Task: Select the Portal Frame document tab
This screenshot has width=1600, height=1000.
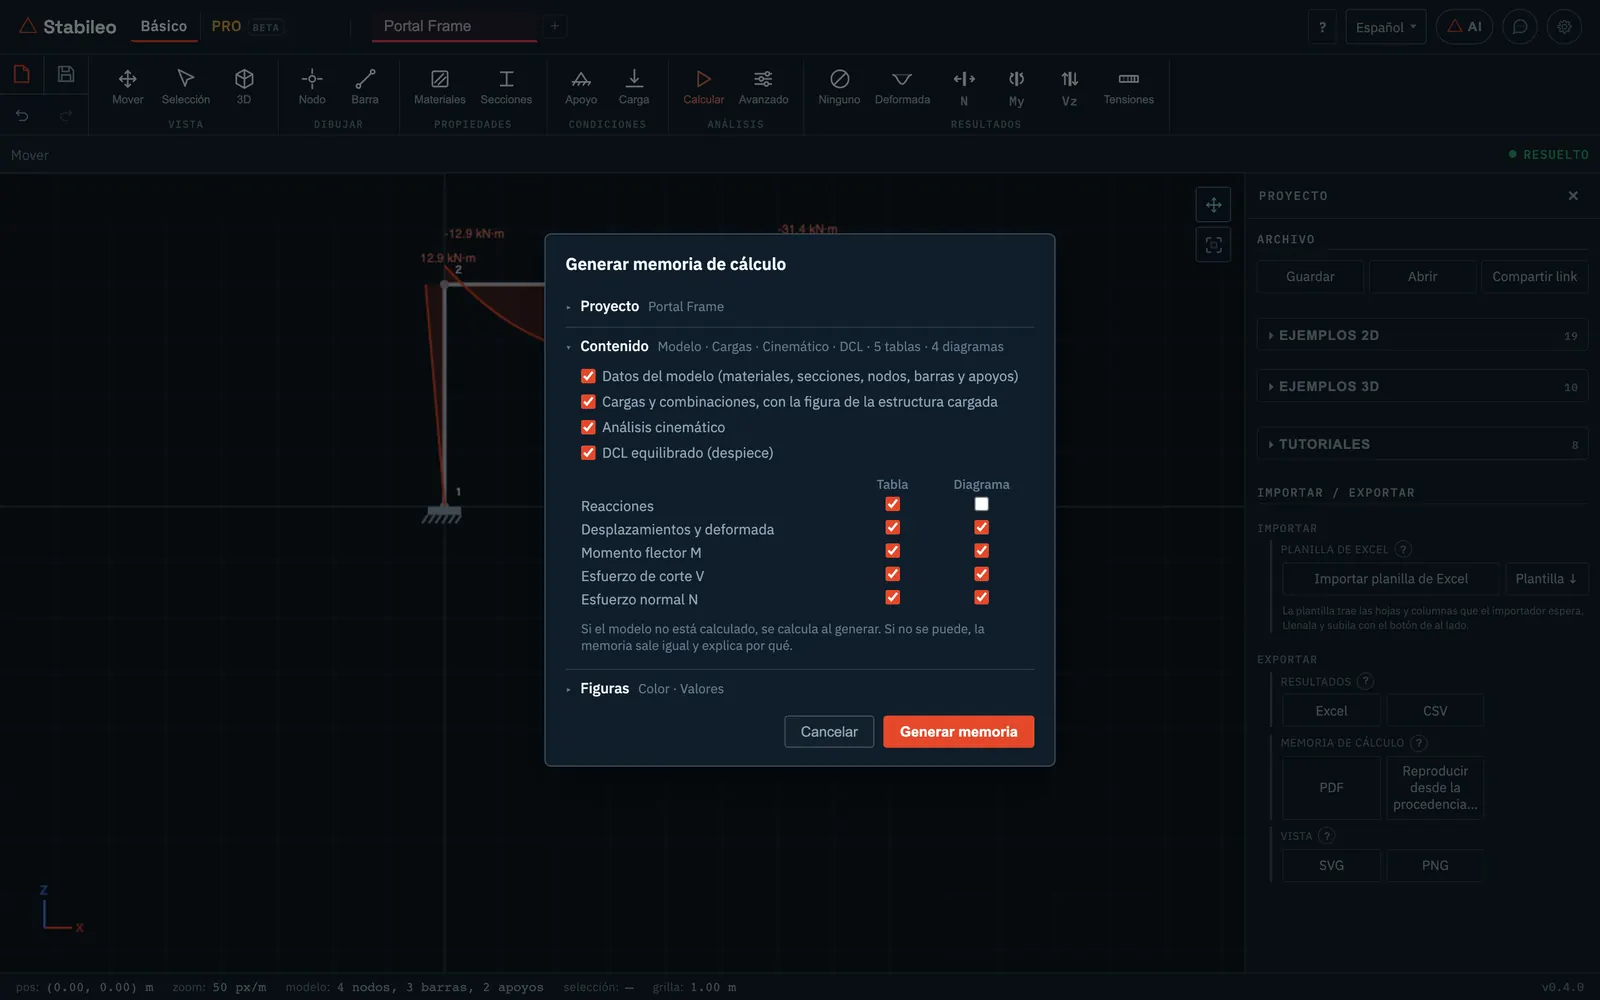Action: tap(454, 26)
